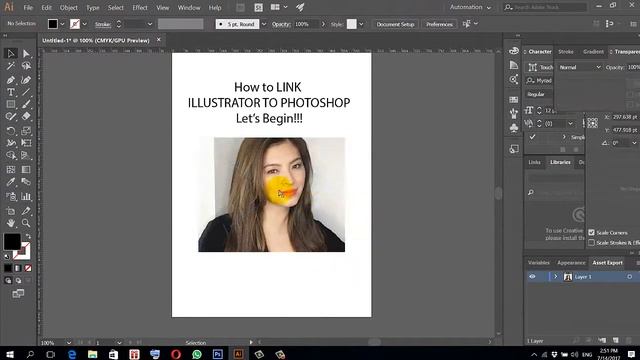Pick the Magic Wand tool
Image resolution: width=640 pixels, height=360 pixels.
tap(11, 66)
